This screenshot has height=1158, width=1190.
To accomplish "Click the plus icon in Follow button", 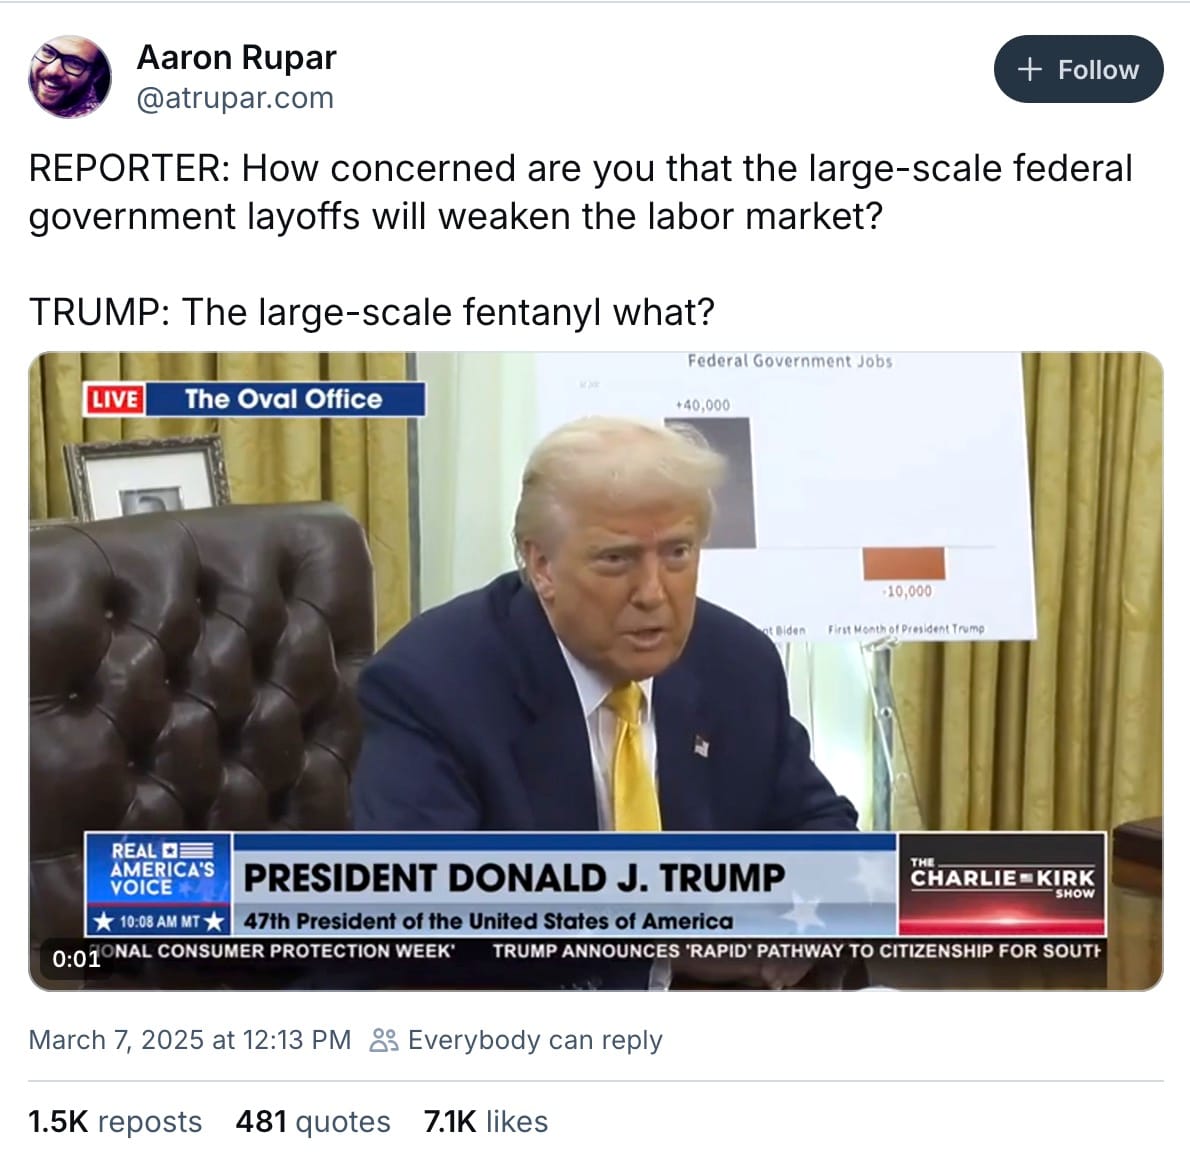I will tap(1029, 69).
